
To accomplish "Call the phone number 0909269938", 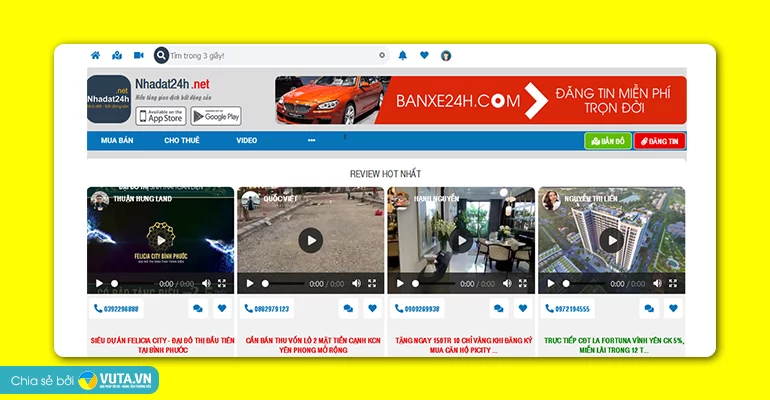I will [x=417, y=309].
